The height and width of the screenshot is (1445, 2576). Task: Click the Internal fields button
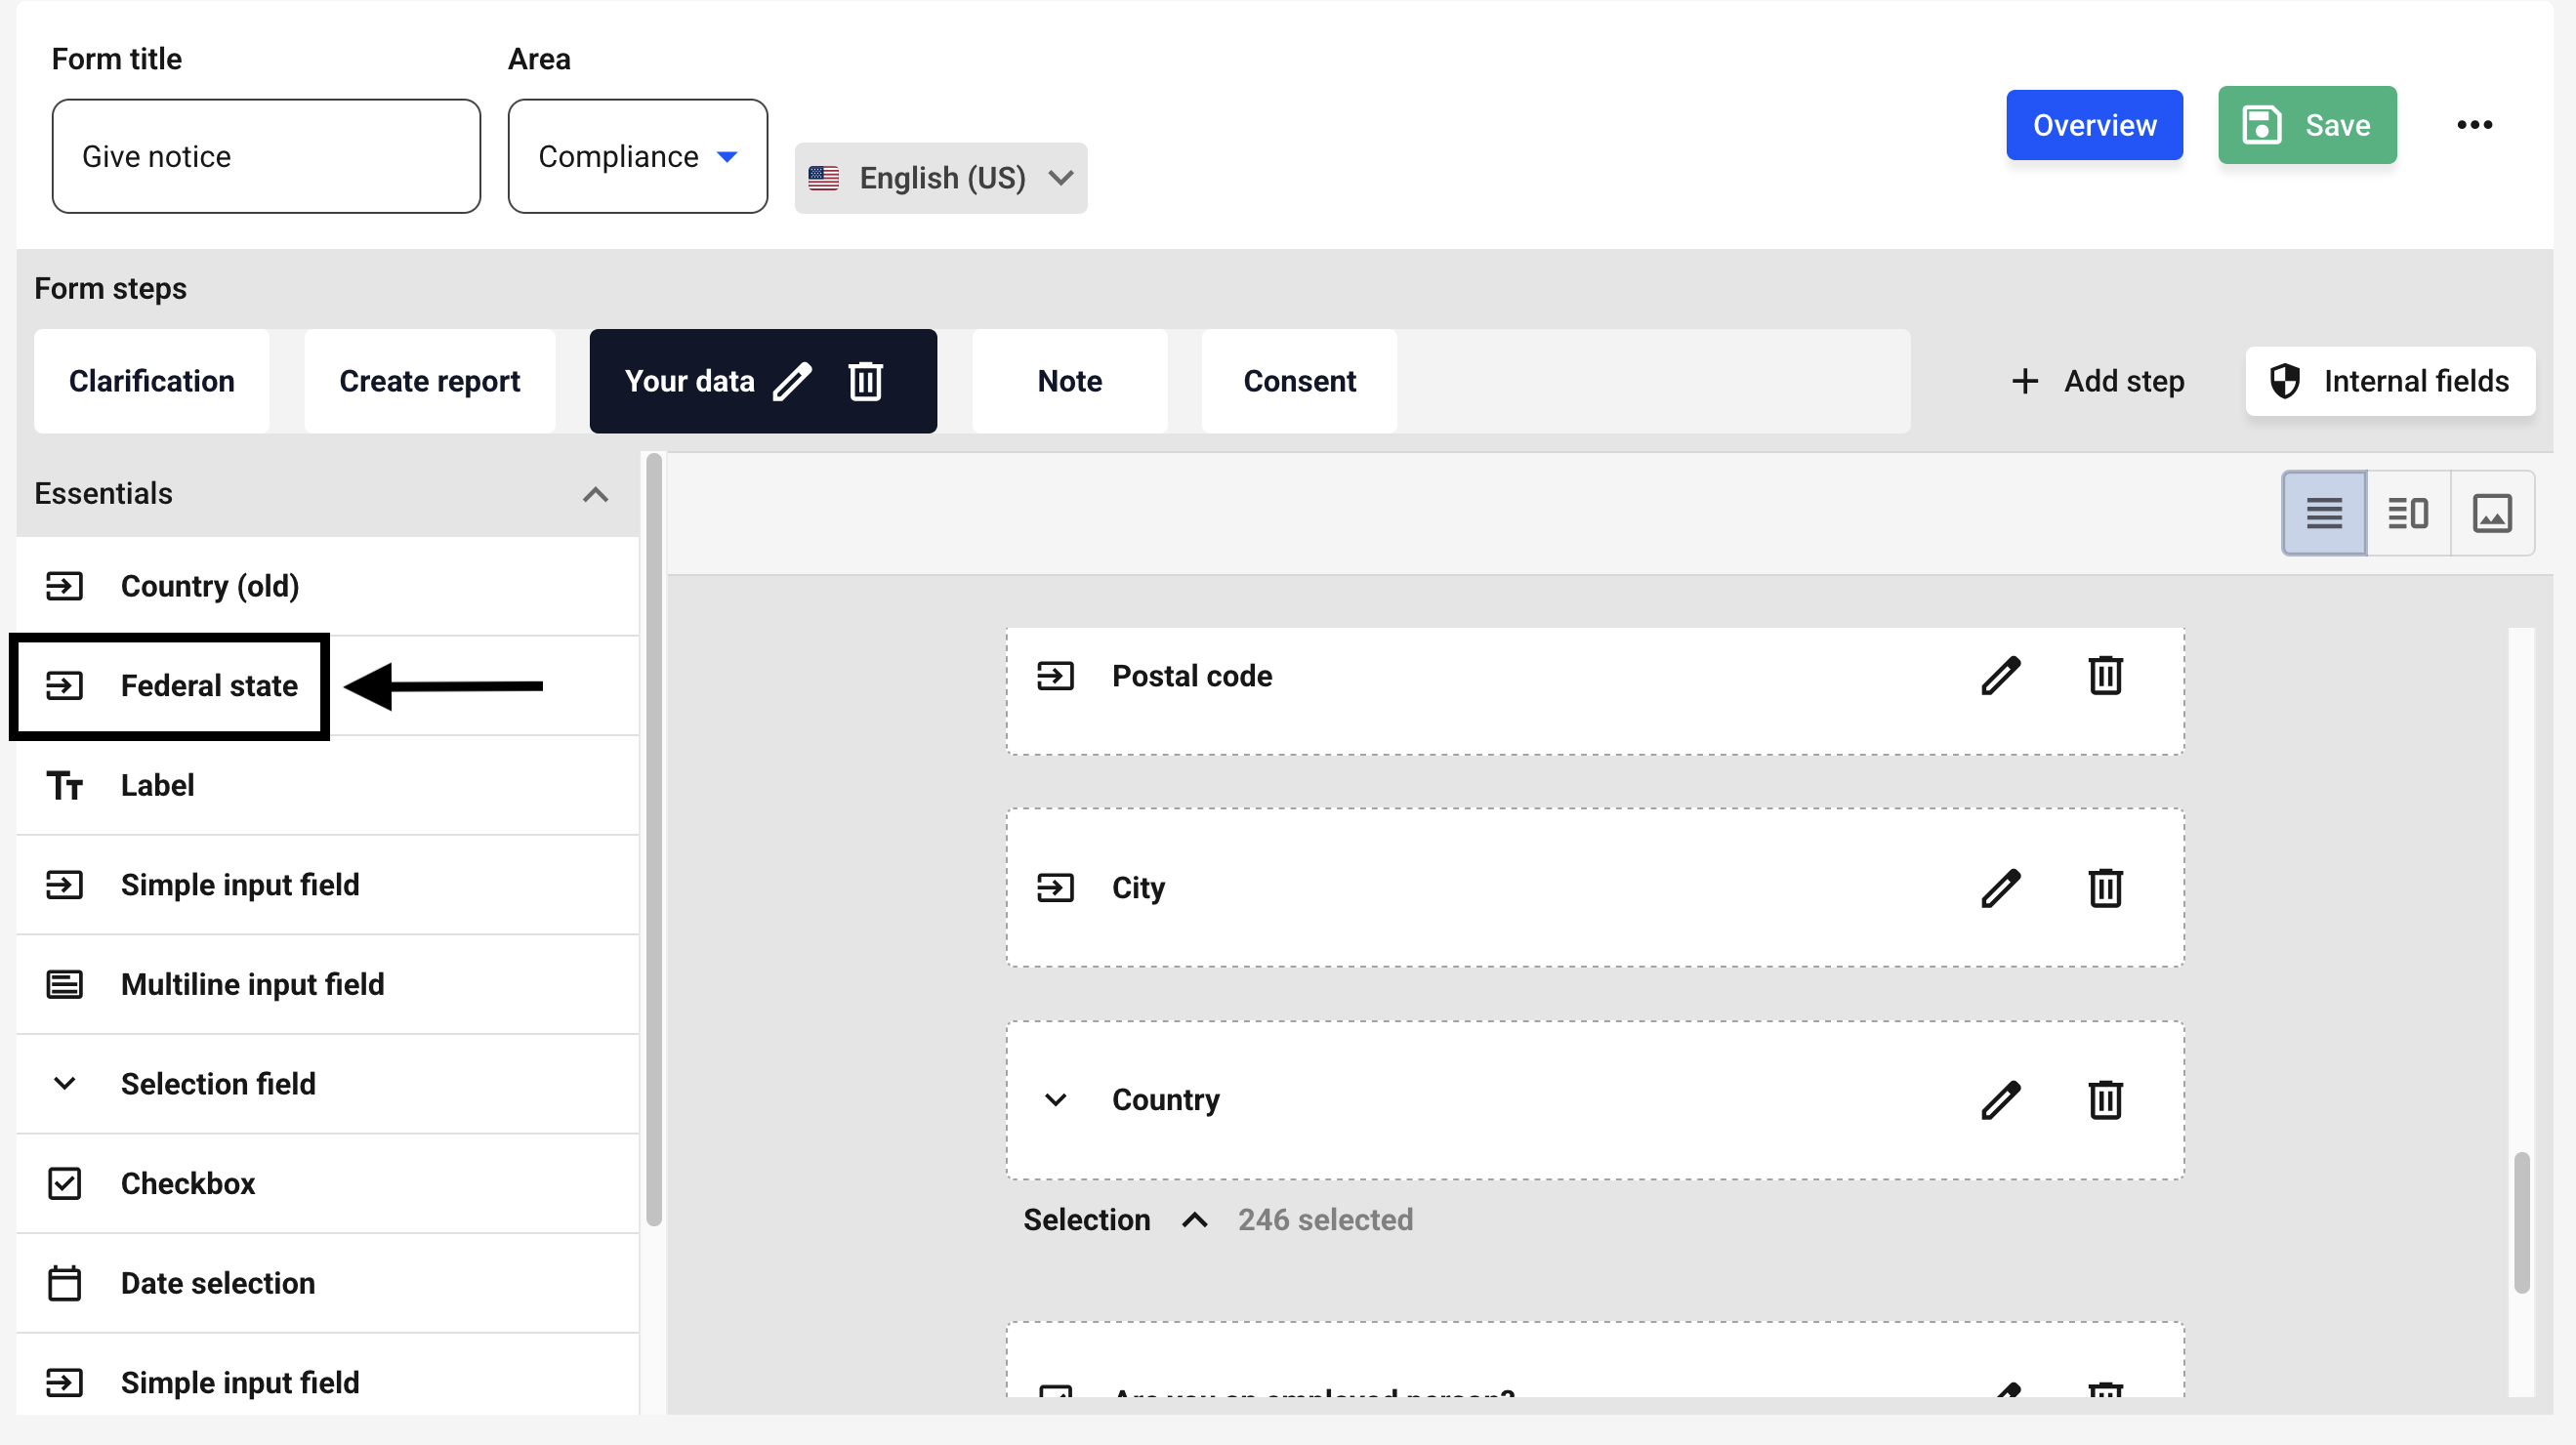tap(2389, 381)
